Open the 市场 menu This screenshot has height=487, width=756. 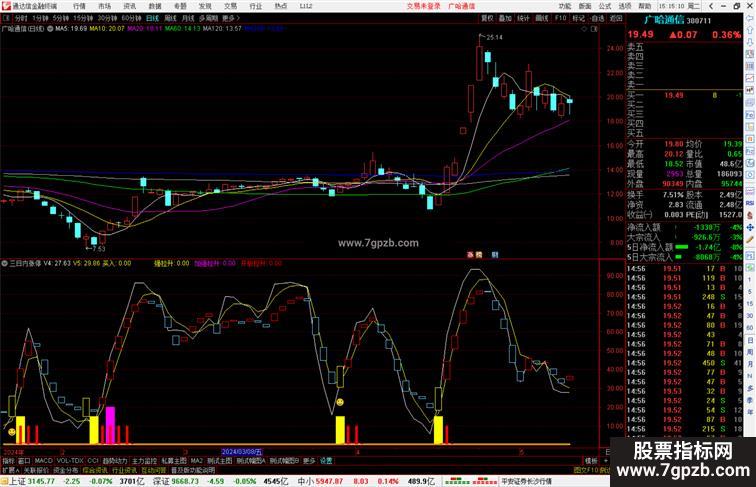click(x=104, y=6)
